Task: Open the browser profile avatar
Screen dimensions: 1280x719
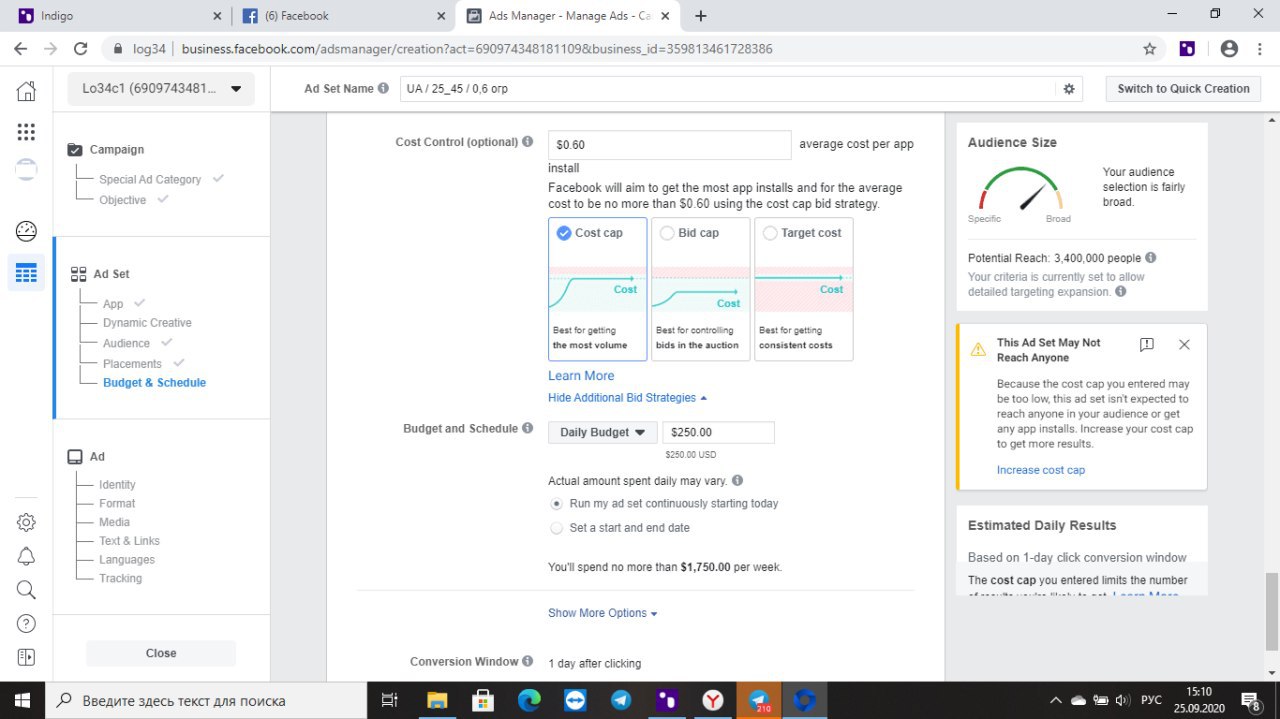Action: (x=1229, y=49)
